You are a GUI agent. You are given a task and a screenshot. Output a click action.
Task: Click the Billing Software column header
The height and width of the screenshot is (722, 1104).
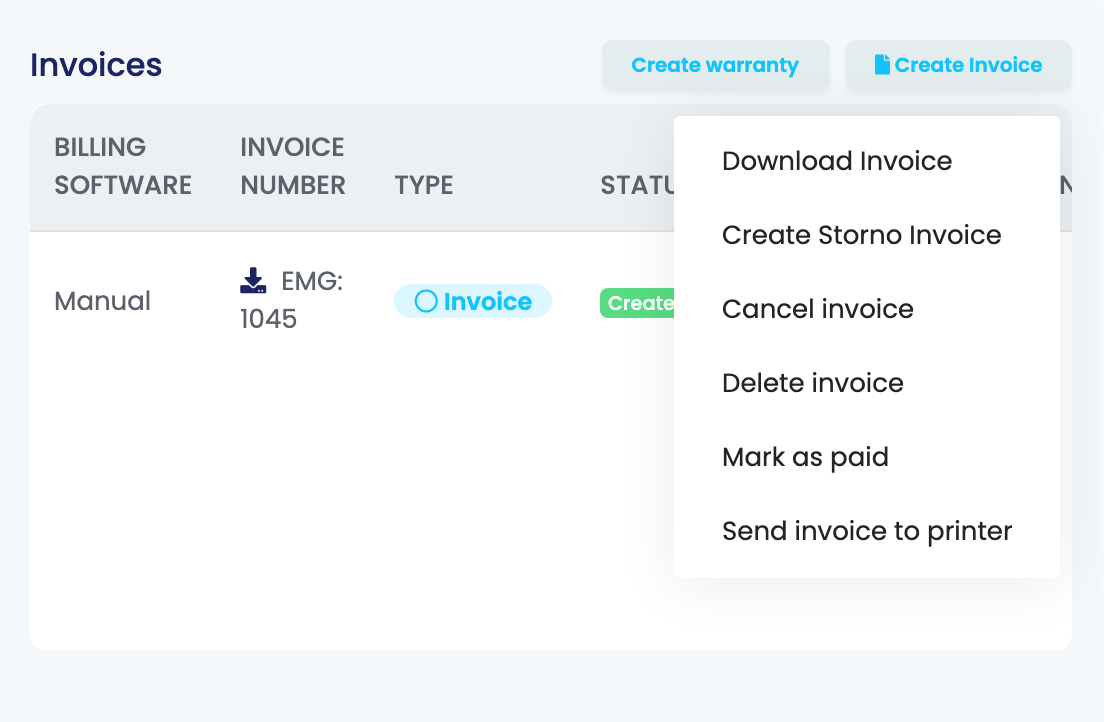tap(123, 166)
